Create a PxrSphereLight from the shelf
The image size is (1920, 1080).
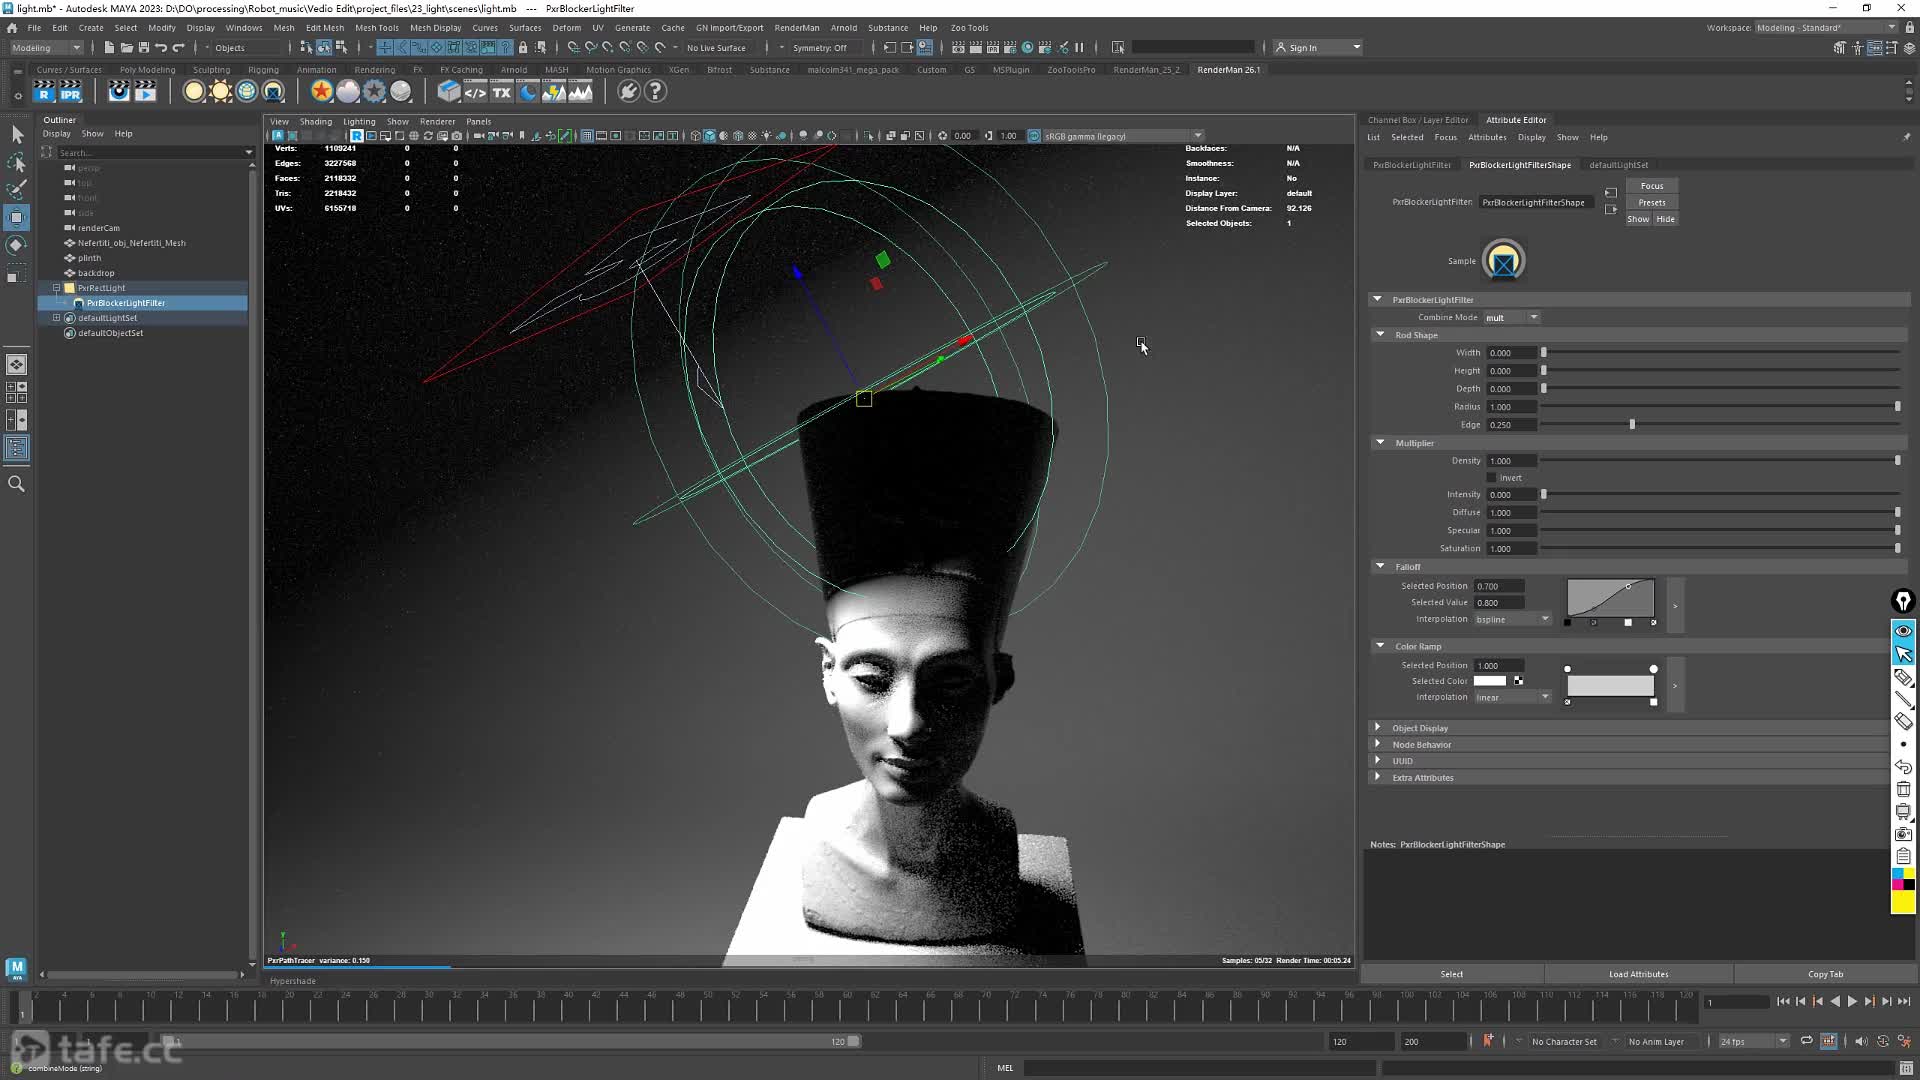[194, 91]
